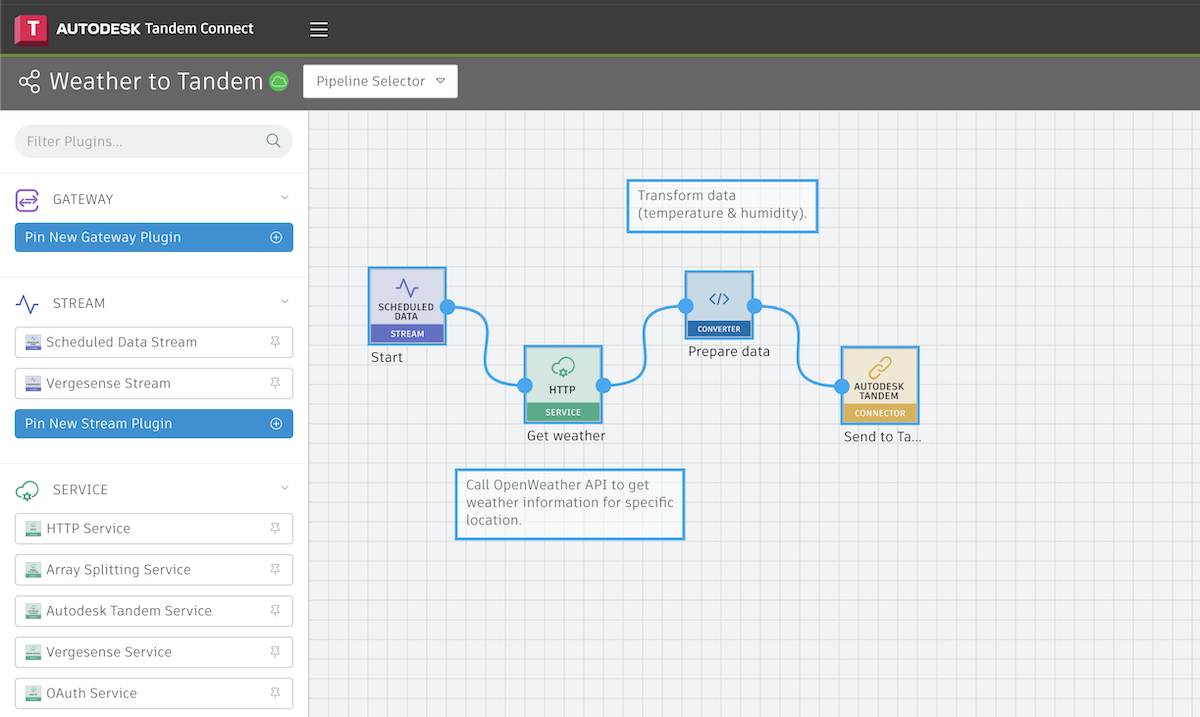
Task: Select the Vergesense Stream plugin
Action: (154, 383)
